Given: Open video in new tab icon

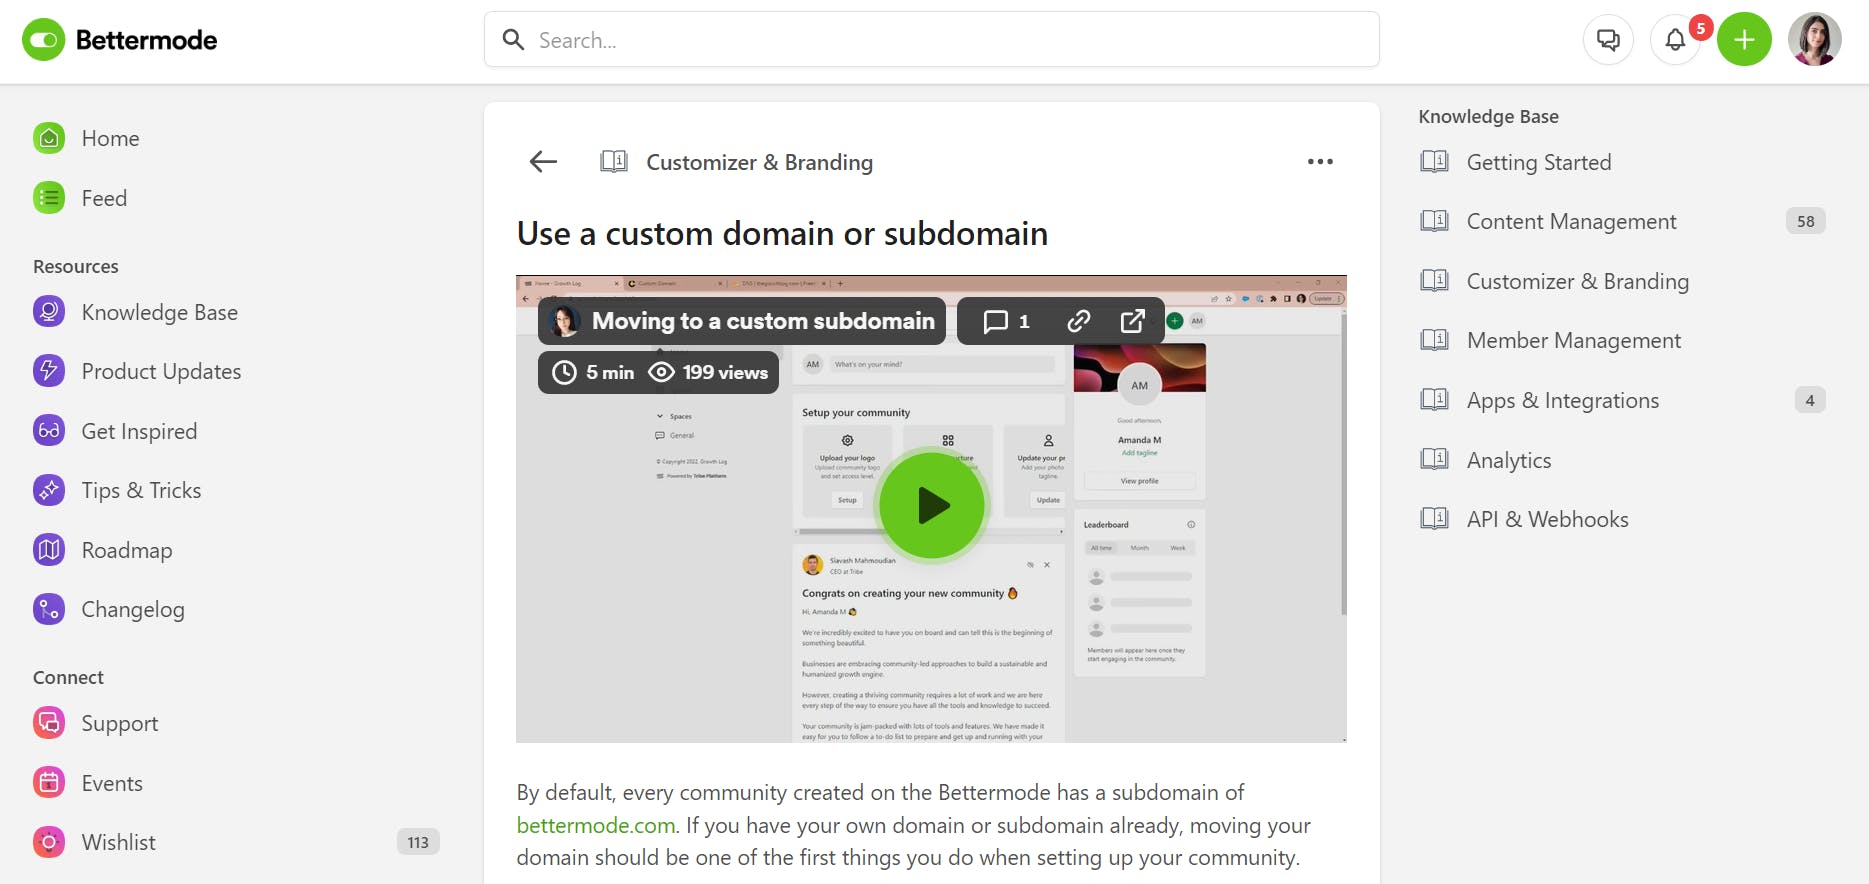Looking at the screenshot, I should tap(1132, 321).
